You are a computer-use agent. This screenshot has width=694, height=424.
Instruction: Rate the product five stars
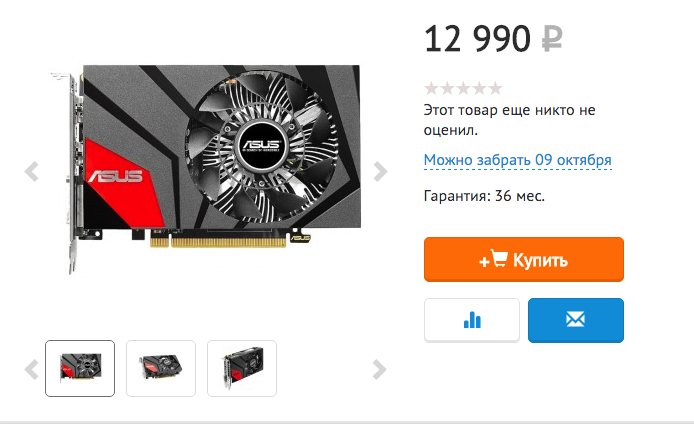click(x=495, y=89)
